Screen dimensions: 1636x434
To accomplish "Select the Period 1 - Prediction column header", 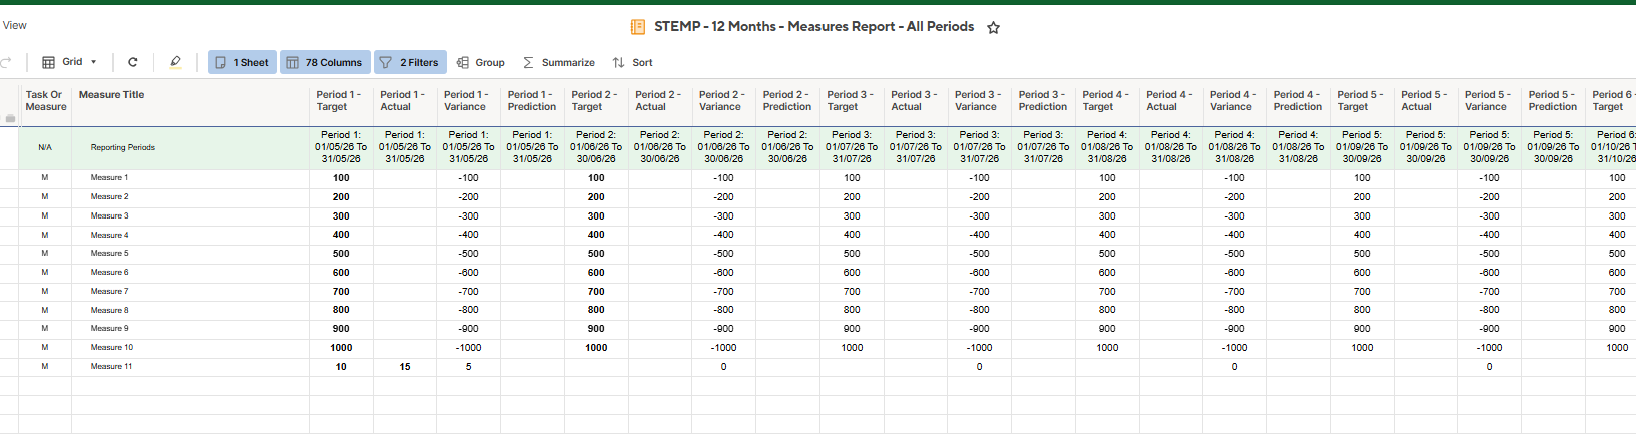I will click(532, 101).
